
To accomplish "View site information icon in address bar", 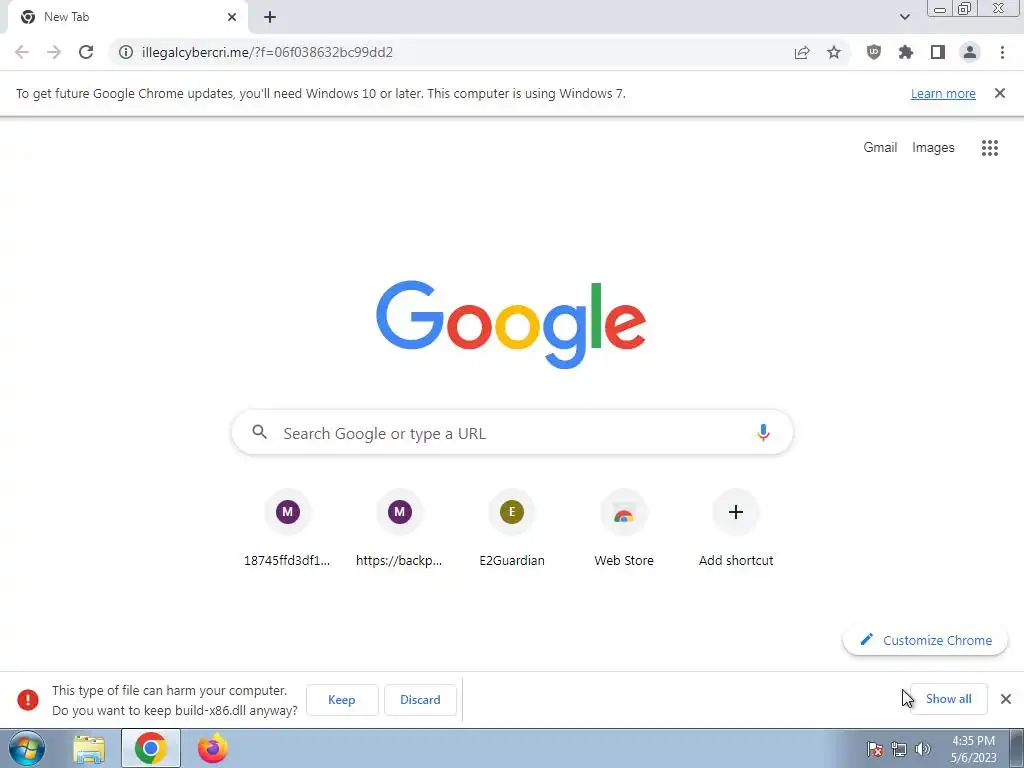I will pyautogui.click(x=126, y=52).
